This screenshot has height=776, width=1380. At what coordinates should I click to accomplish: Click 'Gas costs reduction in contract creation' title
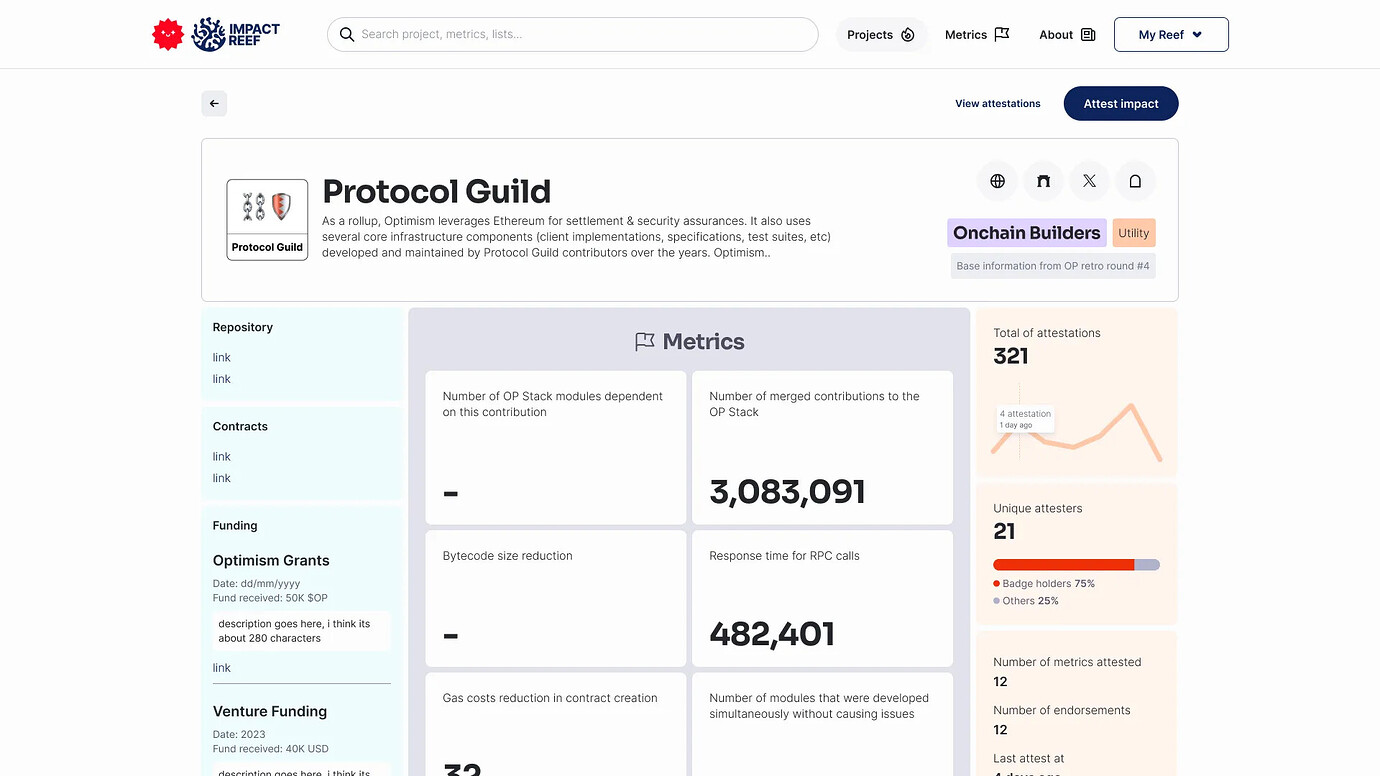click(x=550, y=698)
